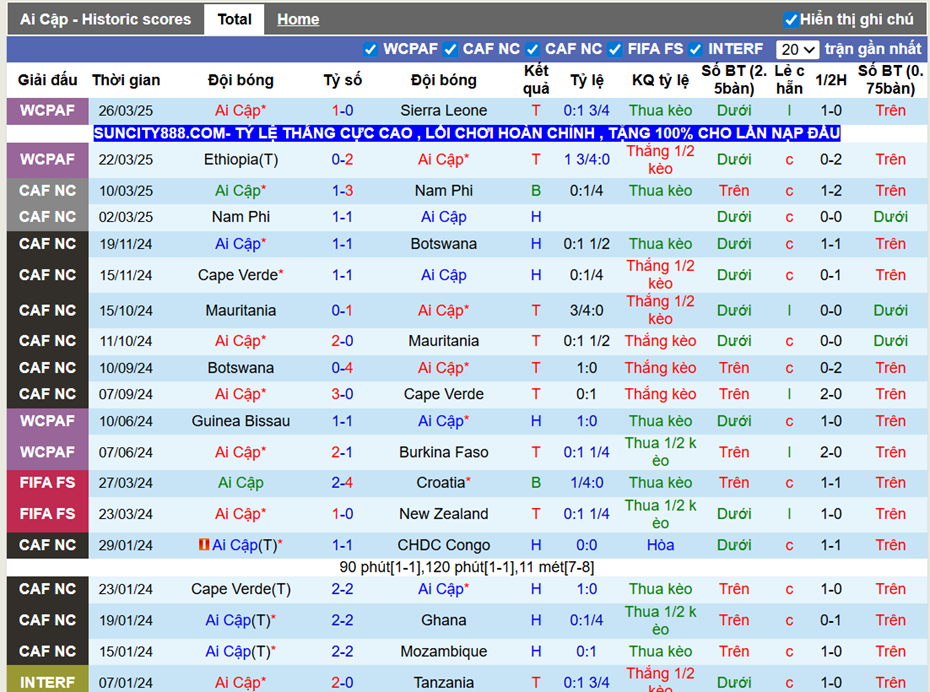930x692 pixels.
Task: Click FIFA FS label on 27/03/24 row
Action: pyautogui.click(x=47, y=483)
